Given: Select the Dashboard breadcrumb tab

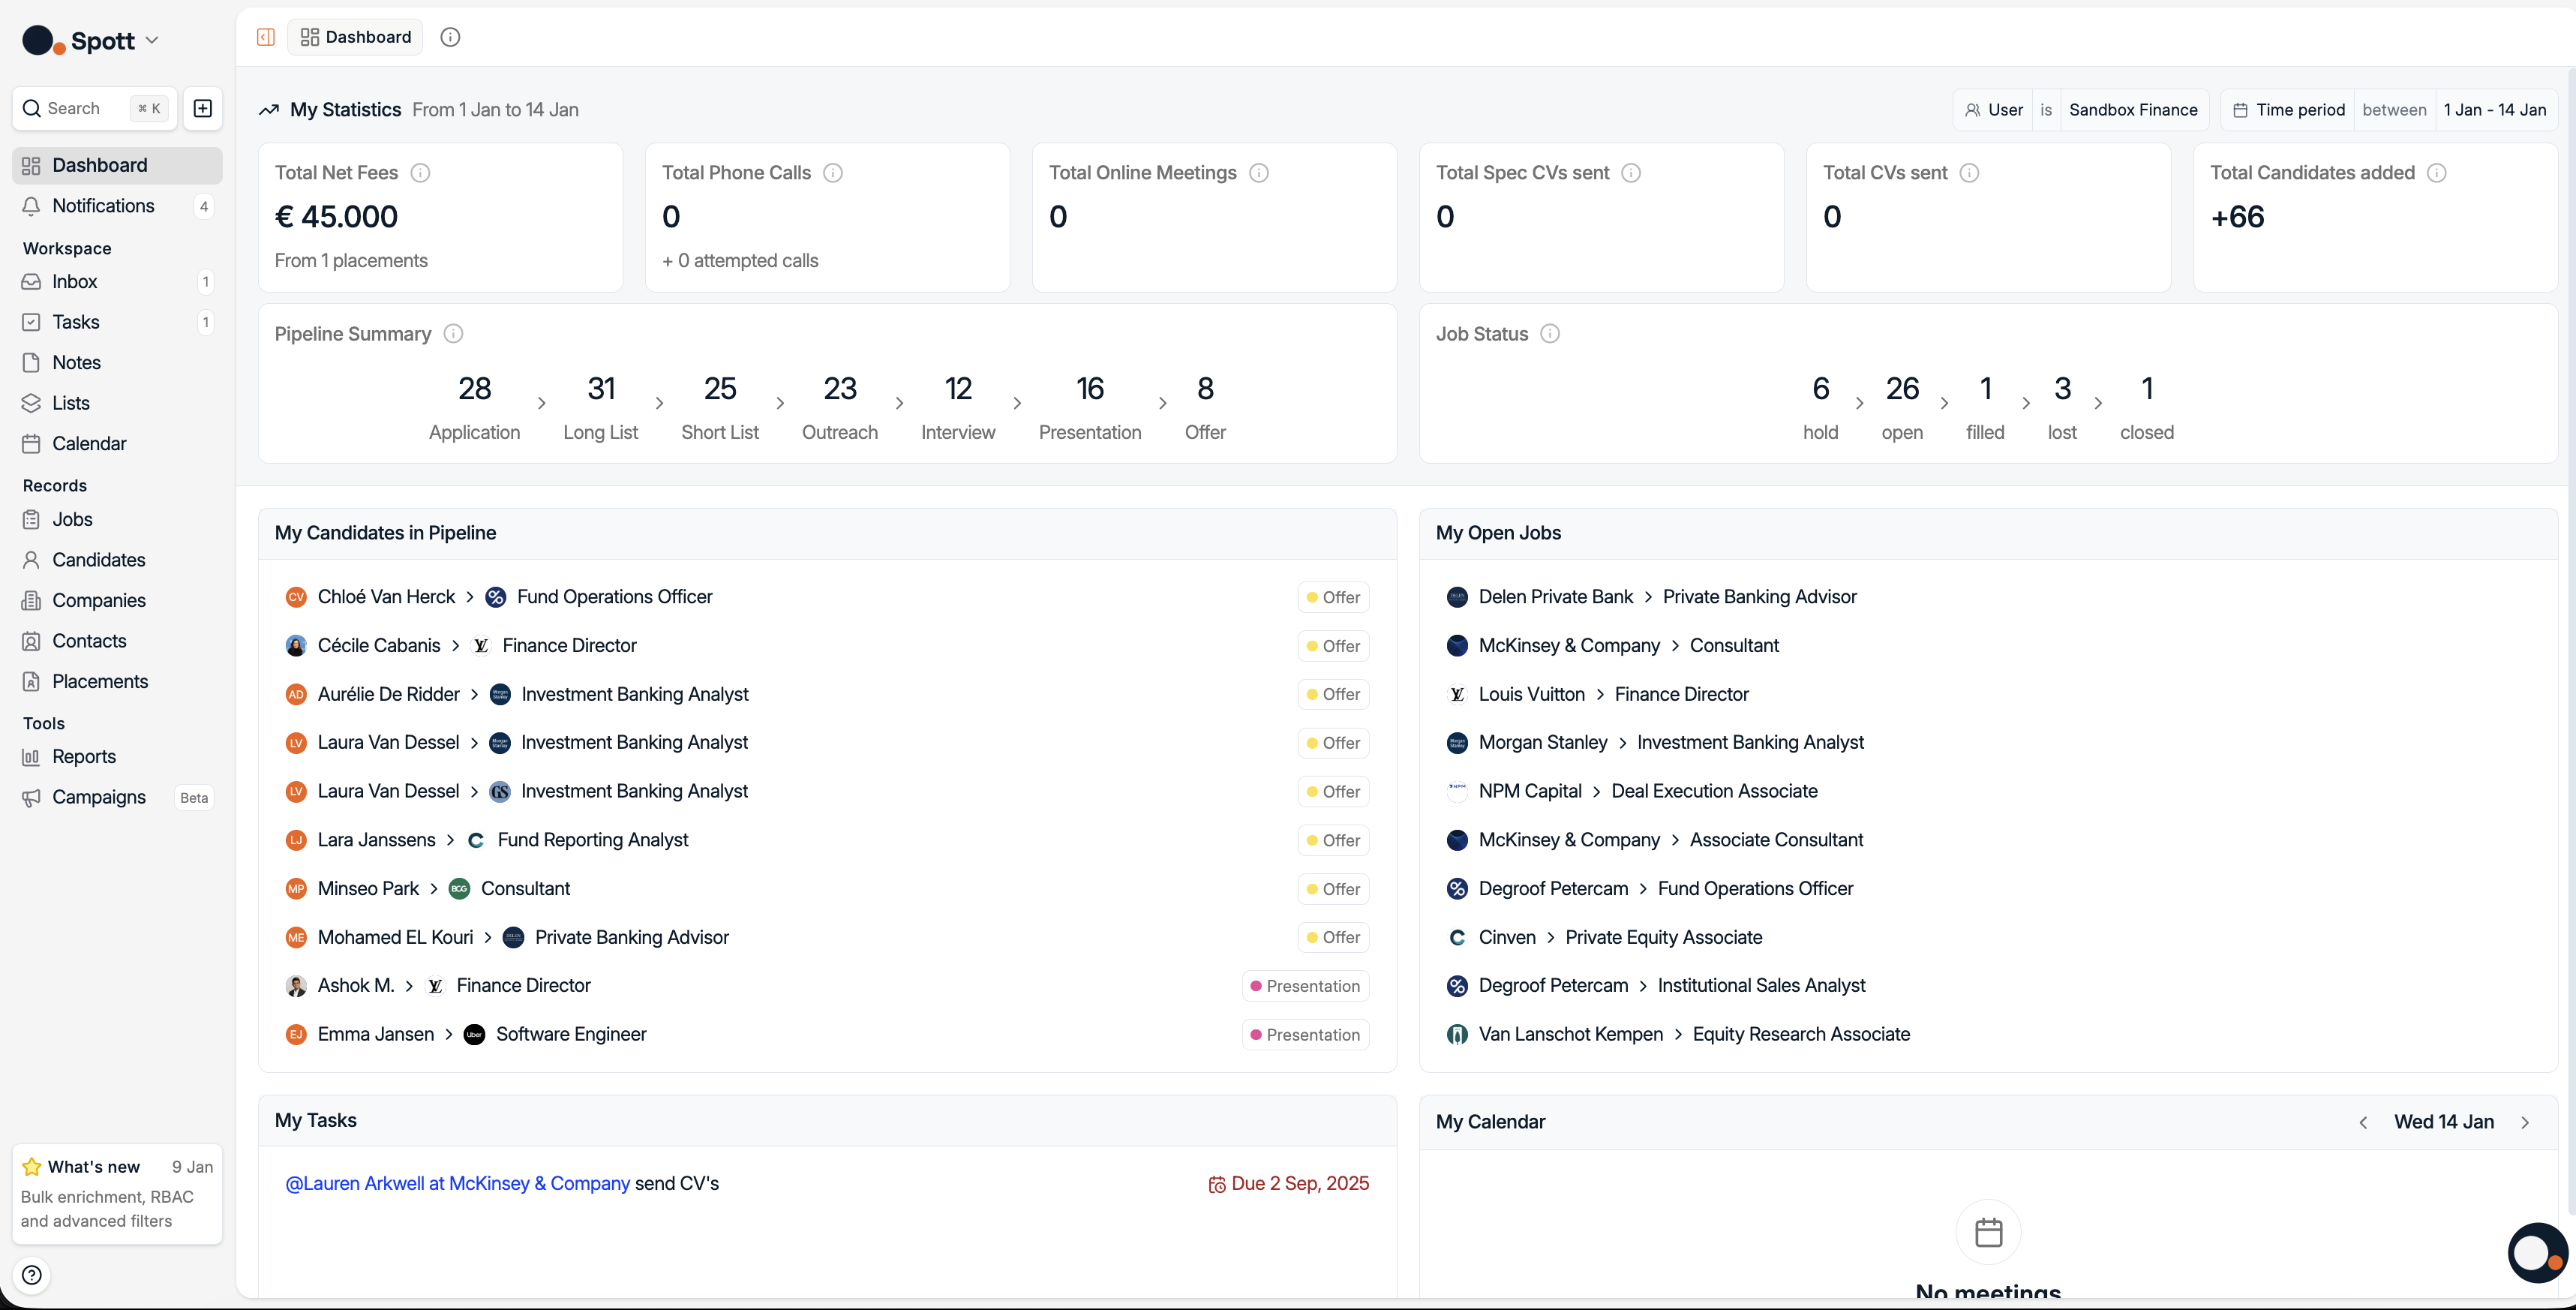Looking at the screenshot, I should (354, 36).
